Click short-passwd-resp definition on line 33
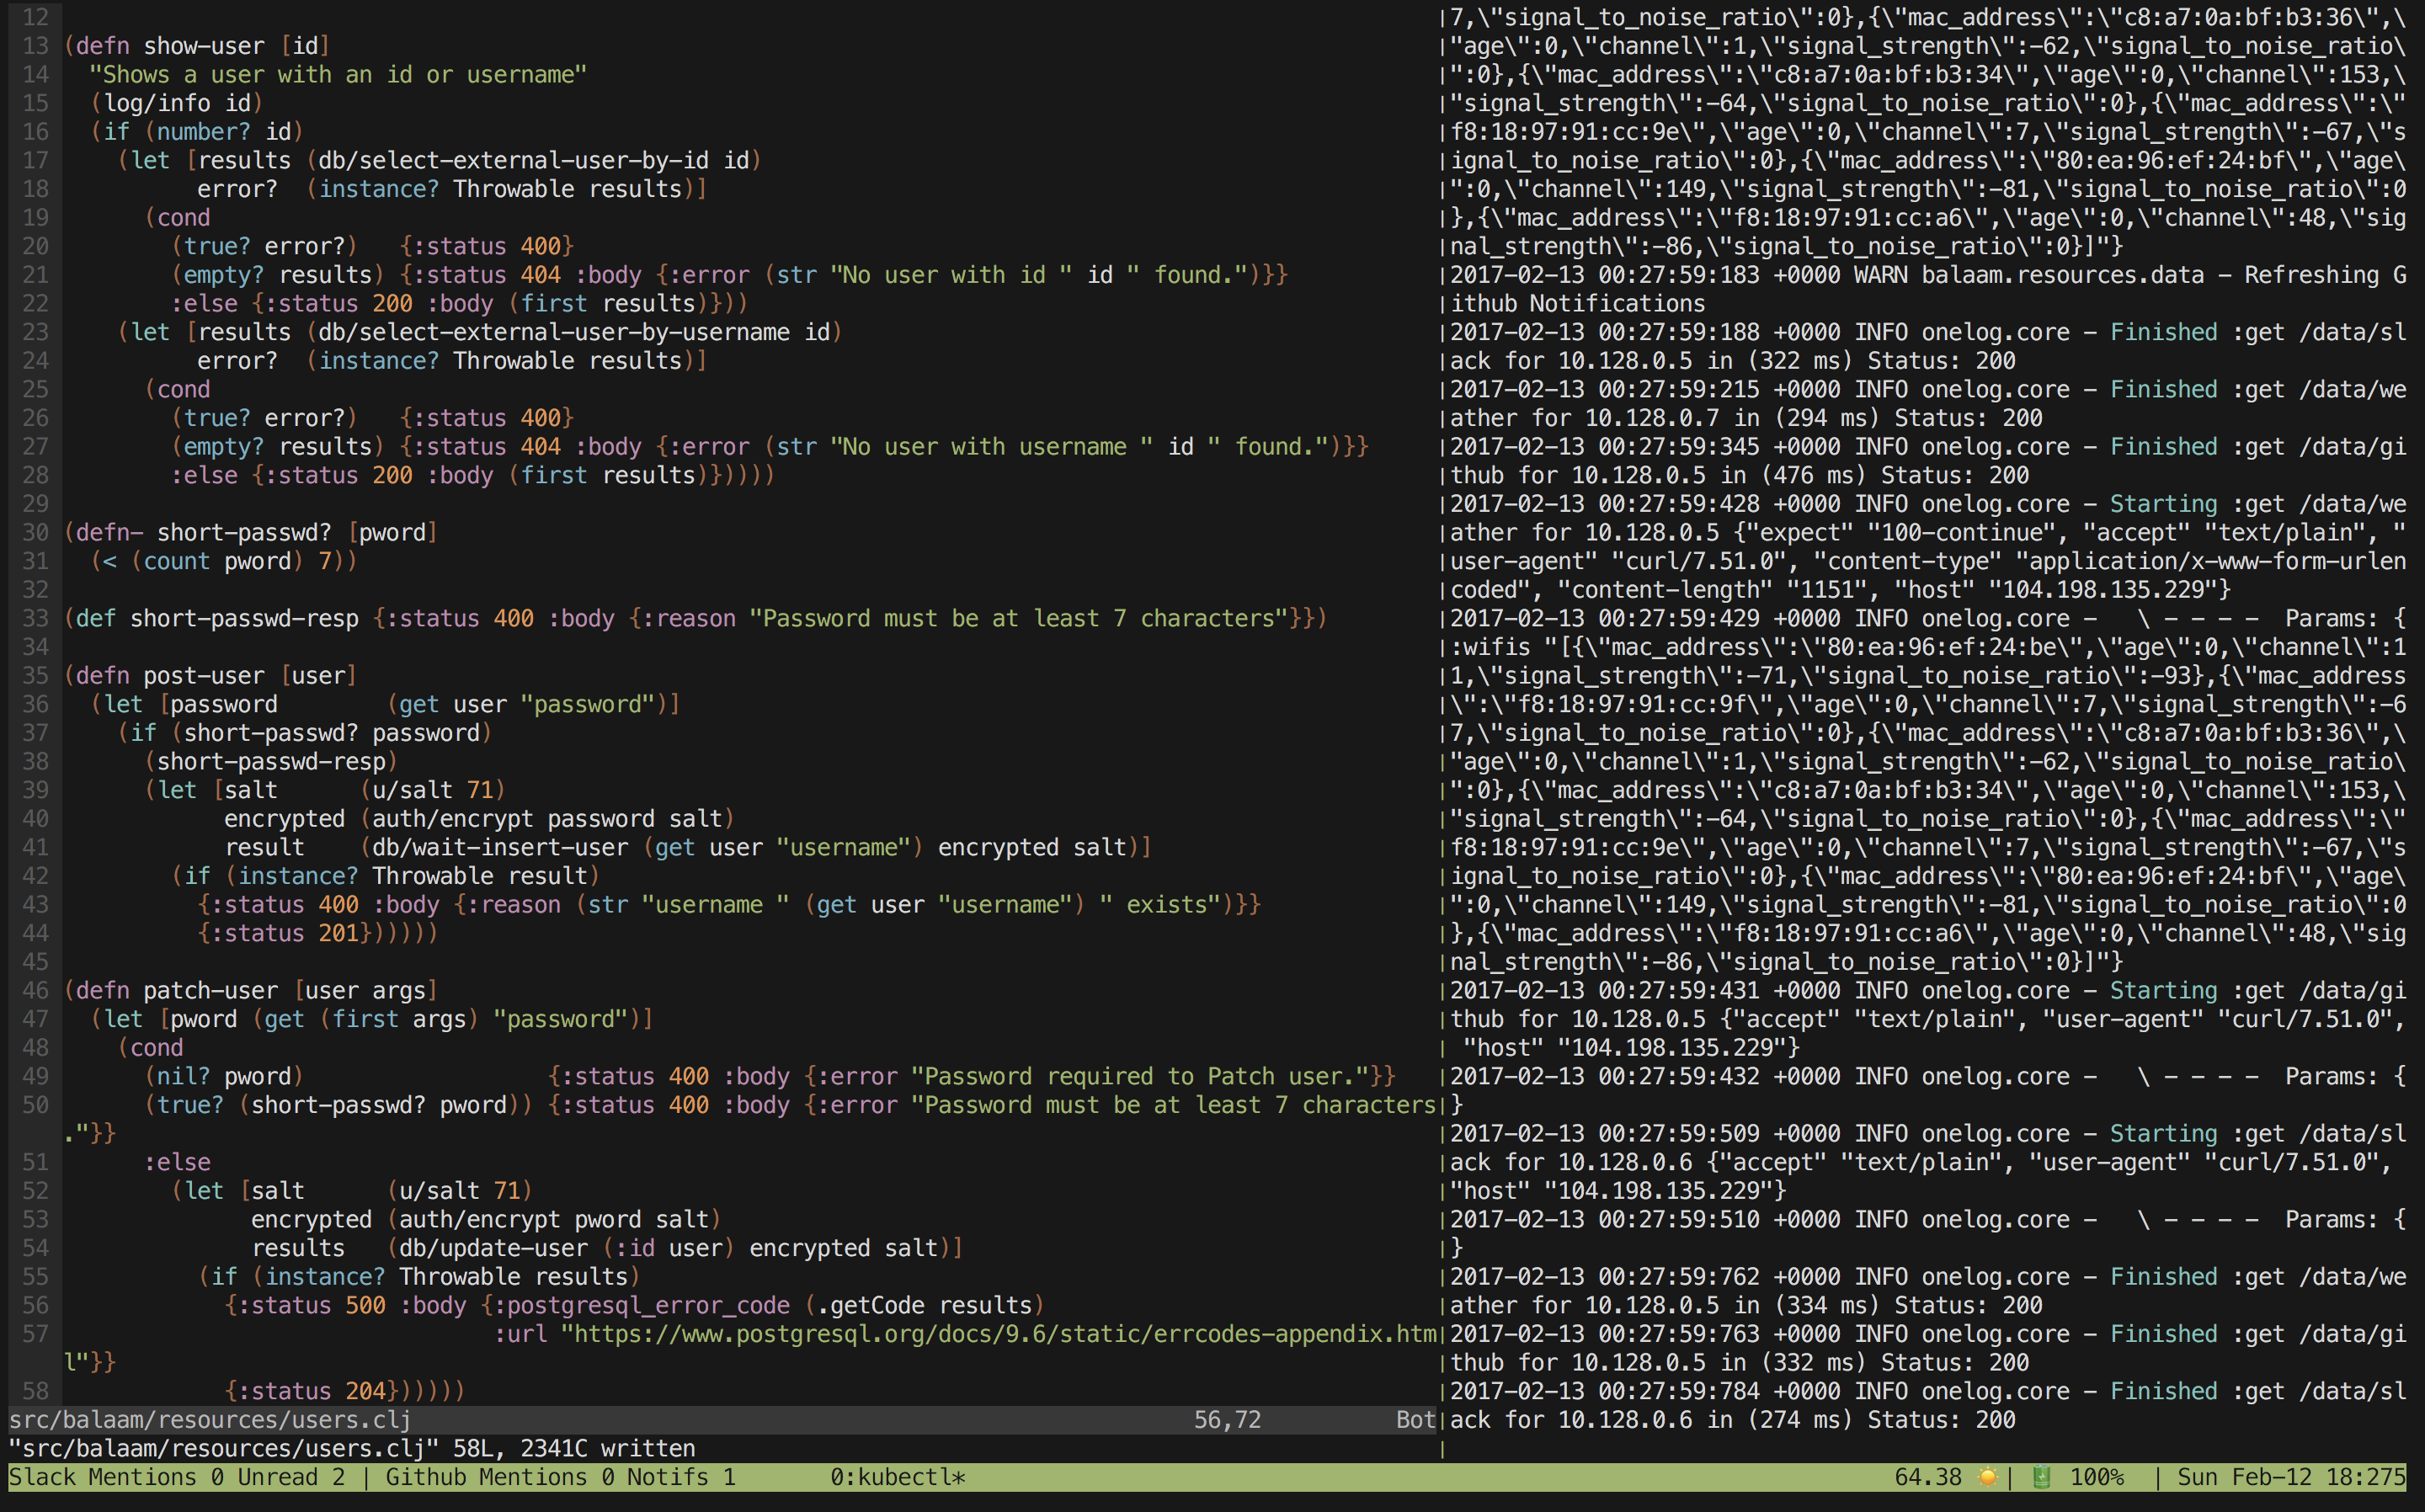Screen dimensions: 2425x1512 (x=244, y=619)
